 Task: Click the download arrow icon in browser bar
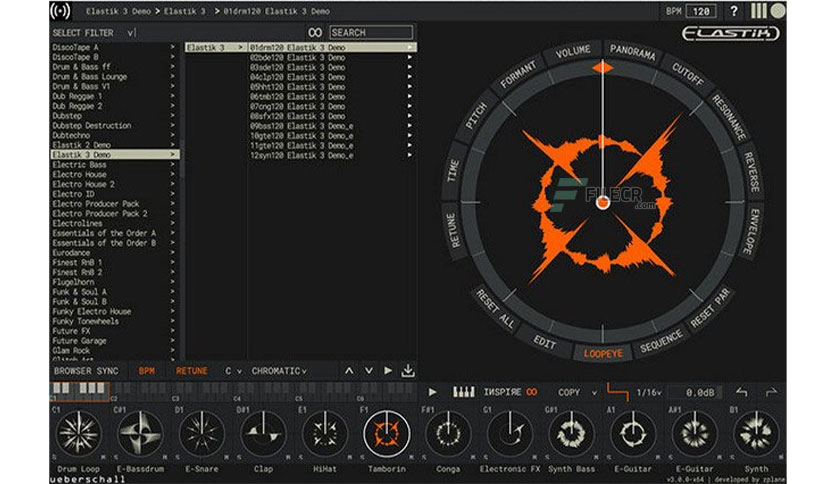click(x=408, y=370)
